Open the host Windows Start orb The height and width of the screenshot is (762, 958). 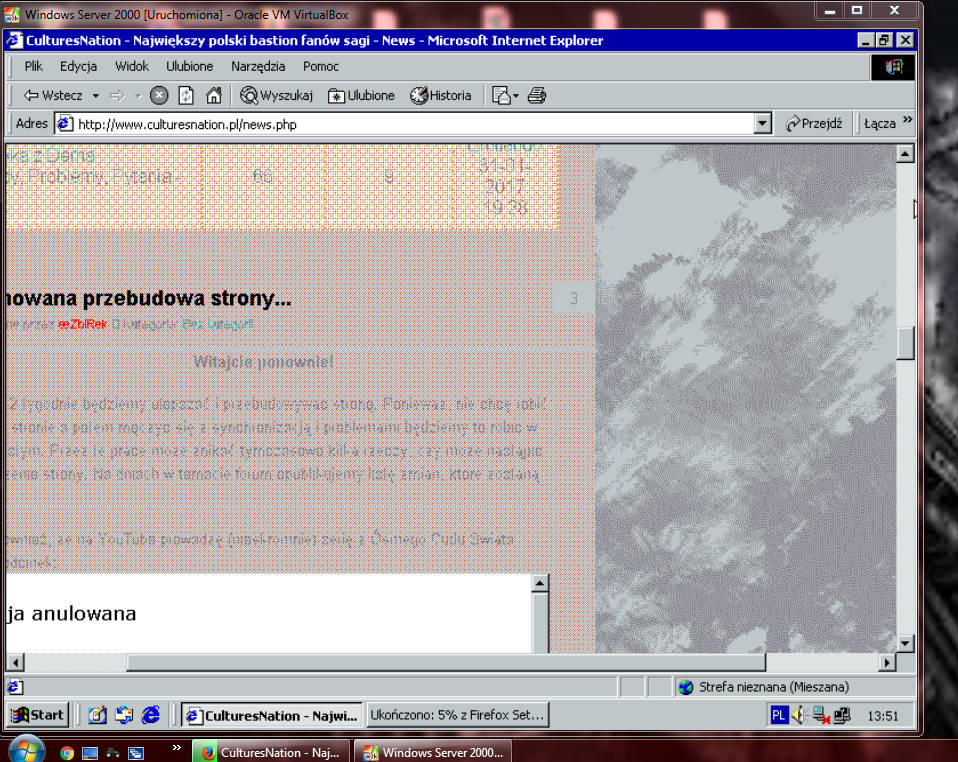pyautogui.click(x=26, y=750)
